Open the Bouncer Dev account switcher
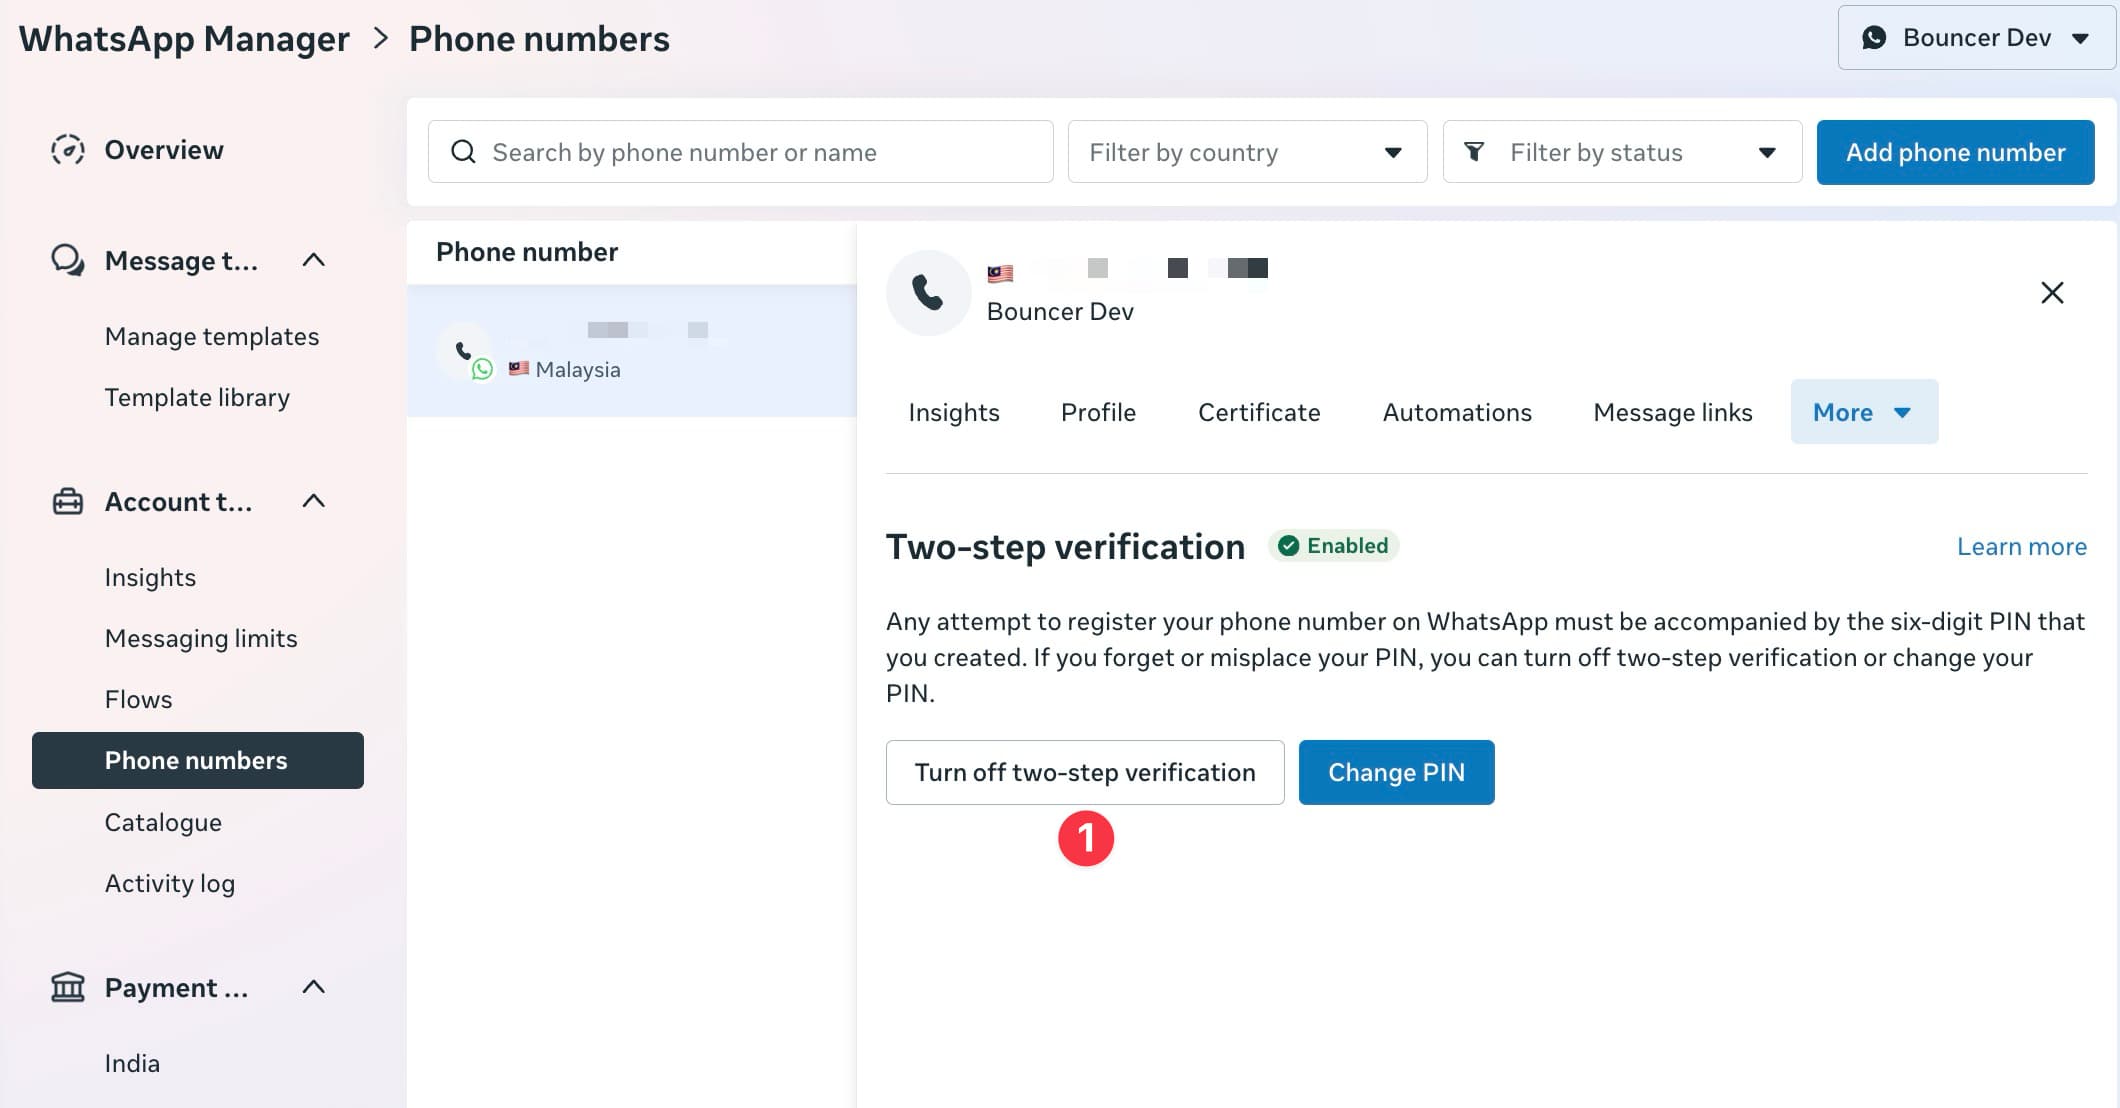 [1976, 38]
